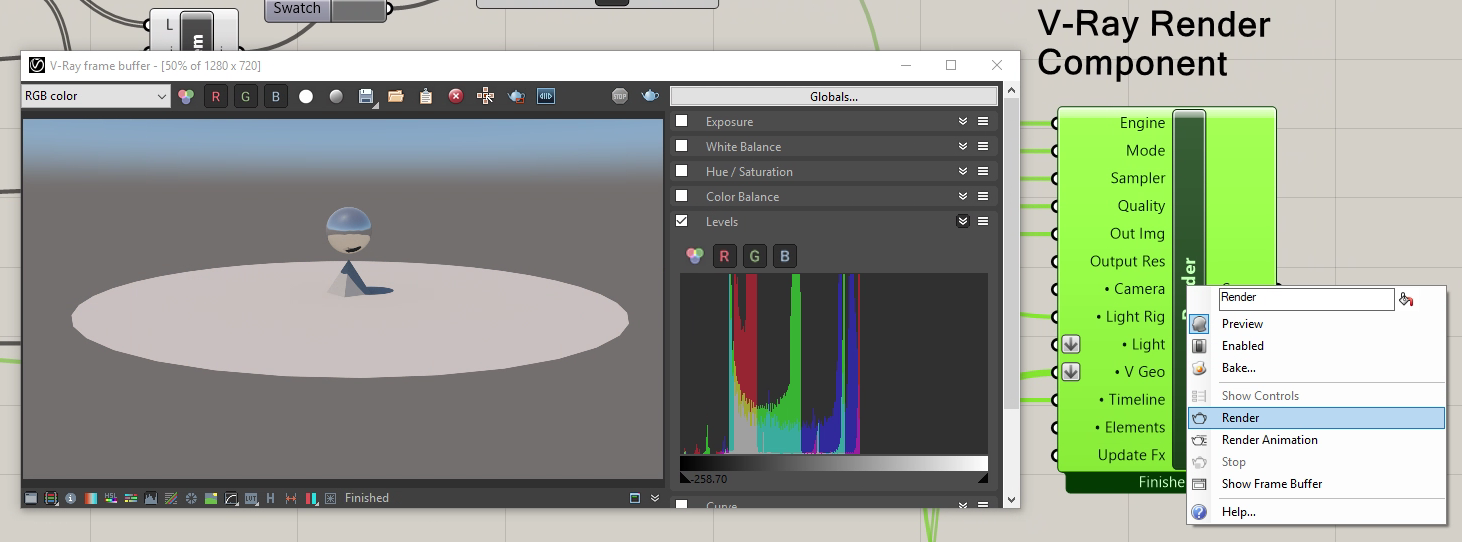Image resolution: width=1462 pixels, height=542 pixels.
Task: Click the down arrow beside the V Geo input
Action: [1071, 372]
